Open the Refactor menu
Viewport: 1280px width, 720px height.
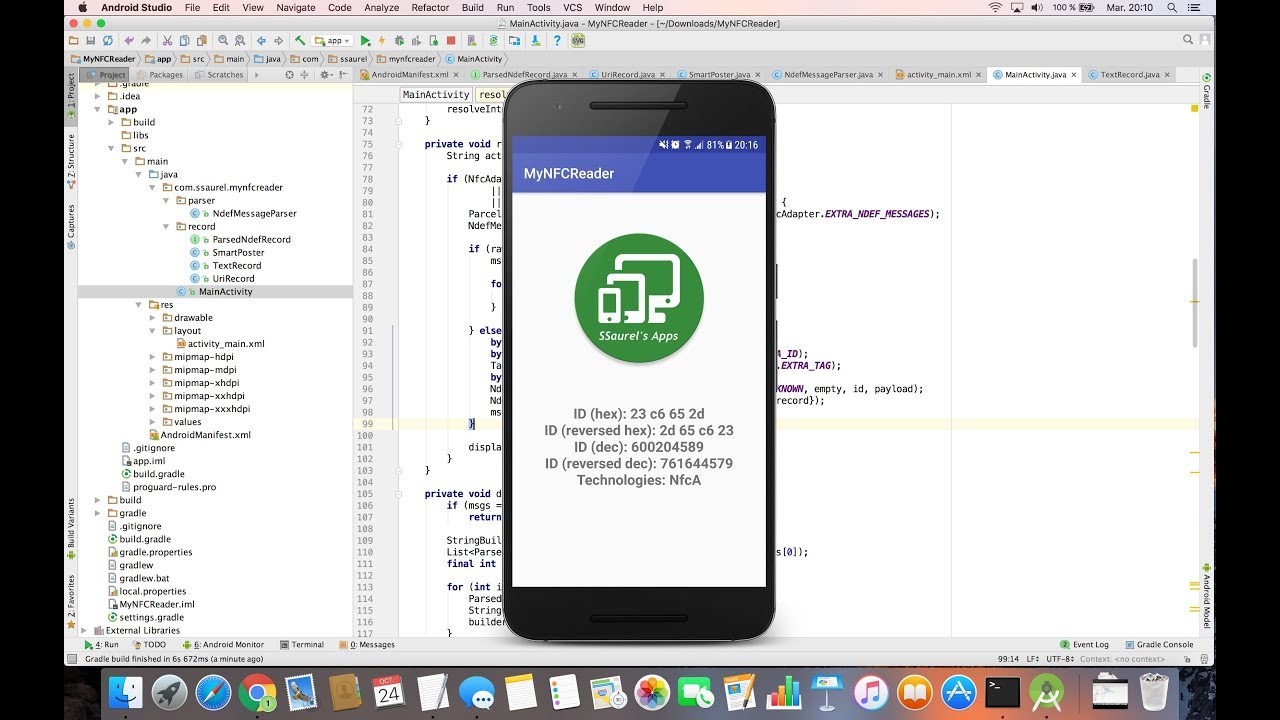(x=430, y=7)
